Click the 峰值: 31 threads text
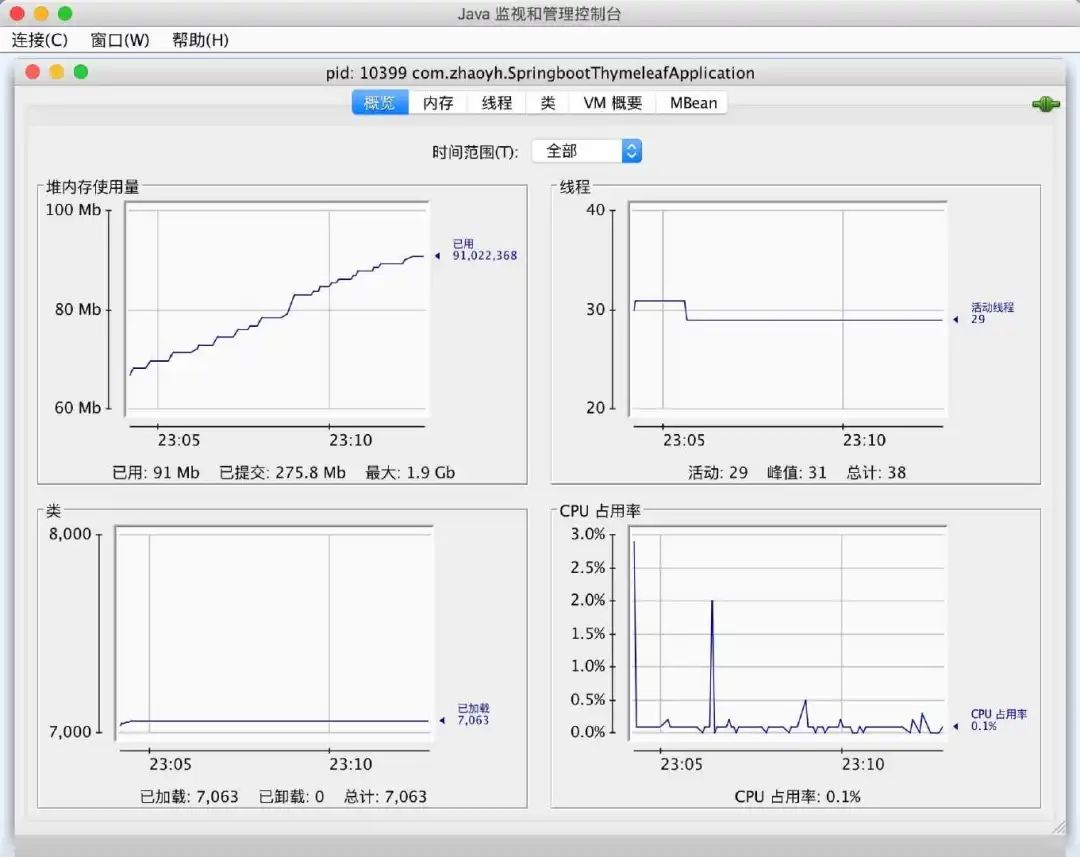Viewport: 1080px width, 857px height. (x=796, y=473)
